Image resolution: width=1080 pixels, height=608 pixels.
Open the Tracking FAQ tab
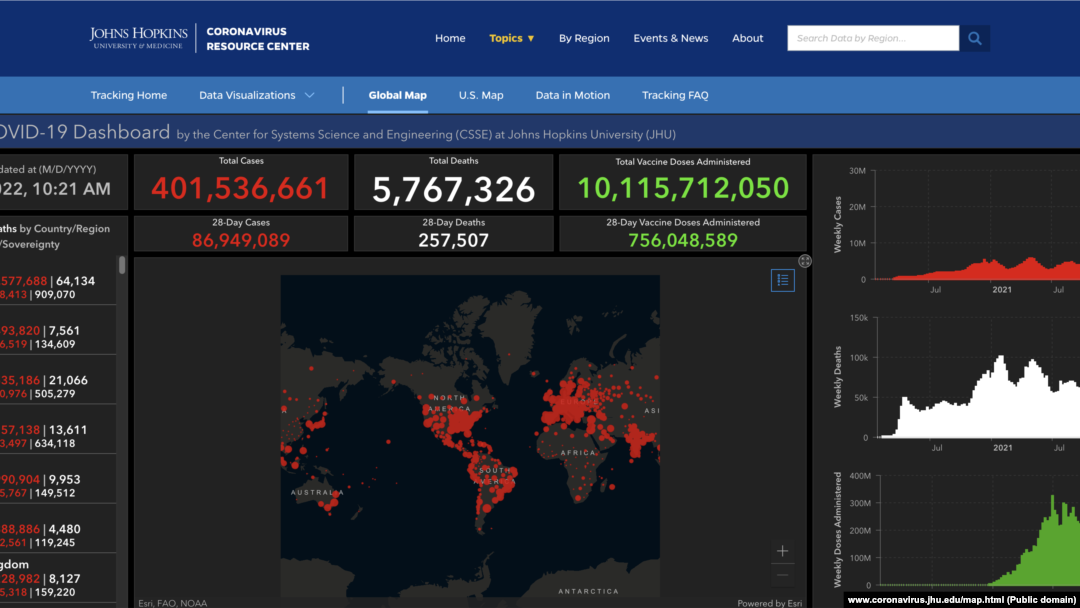click(x=675, y=95)
